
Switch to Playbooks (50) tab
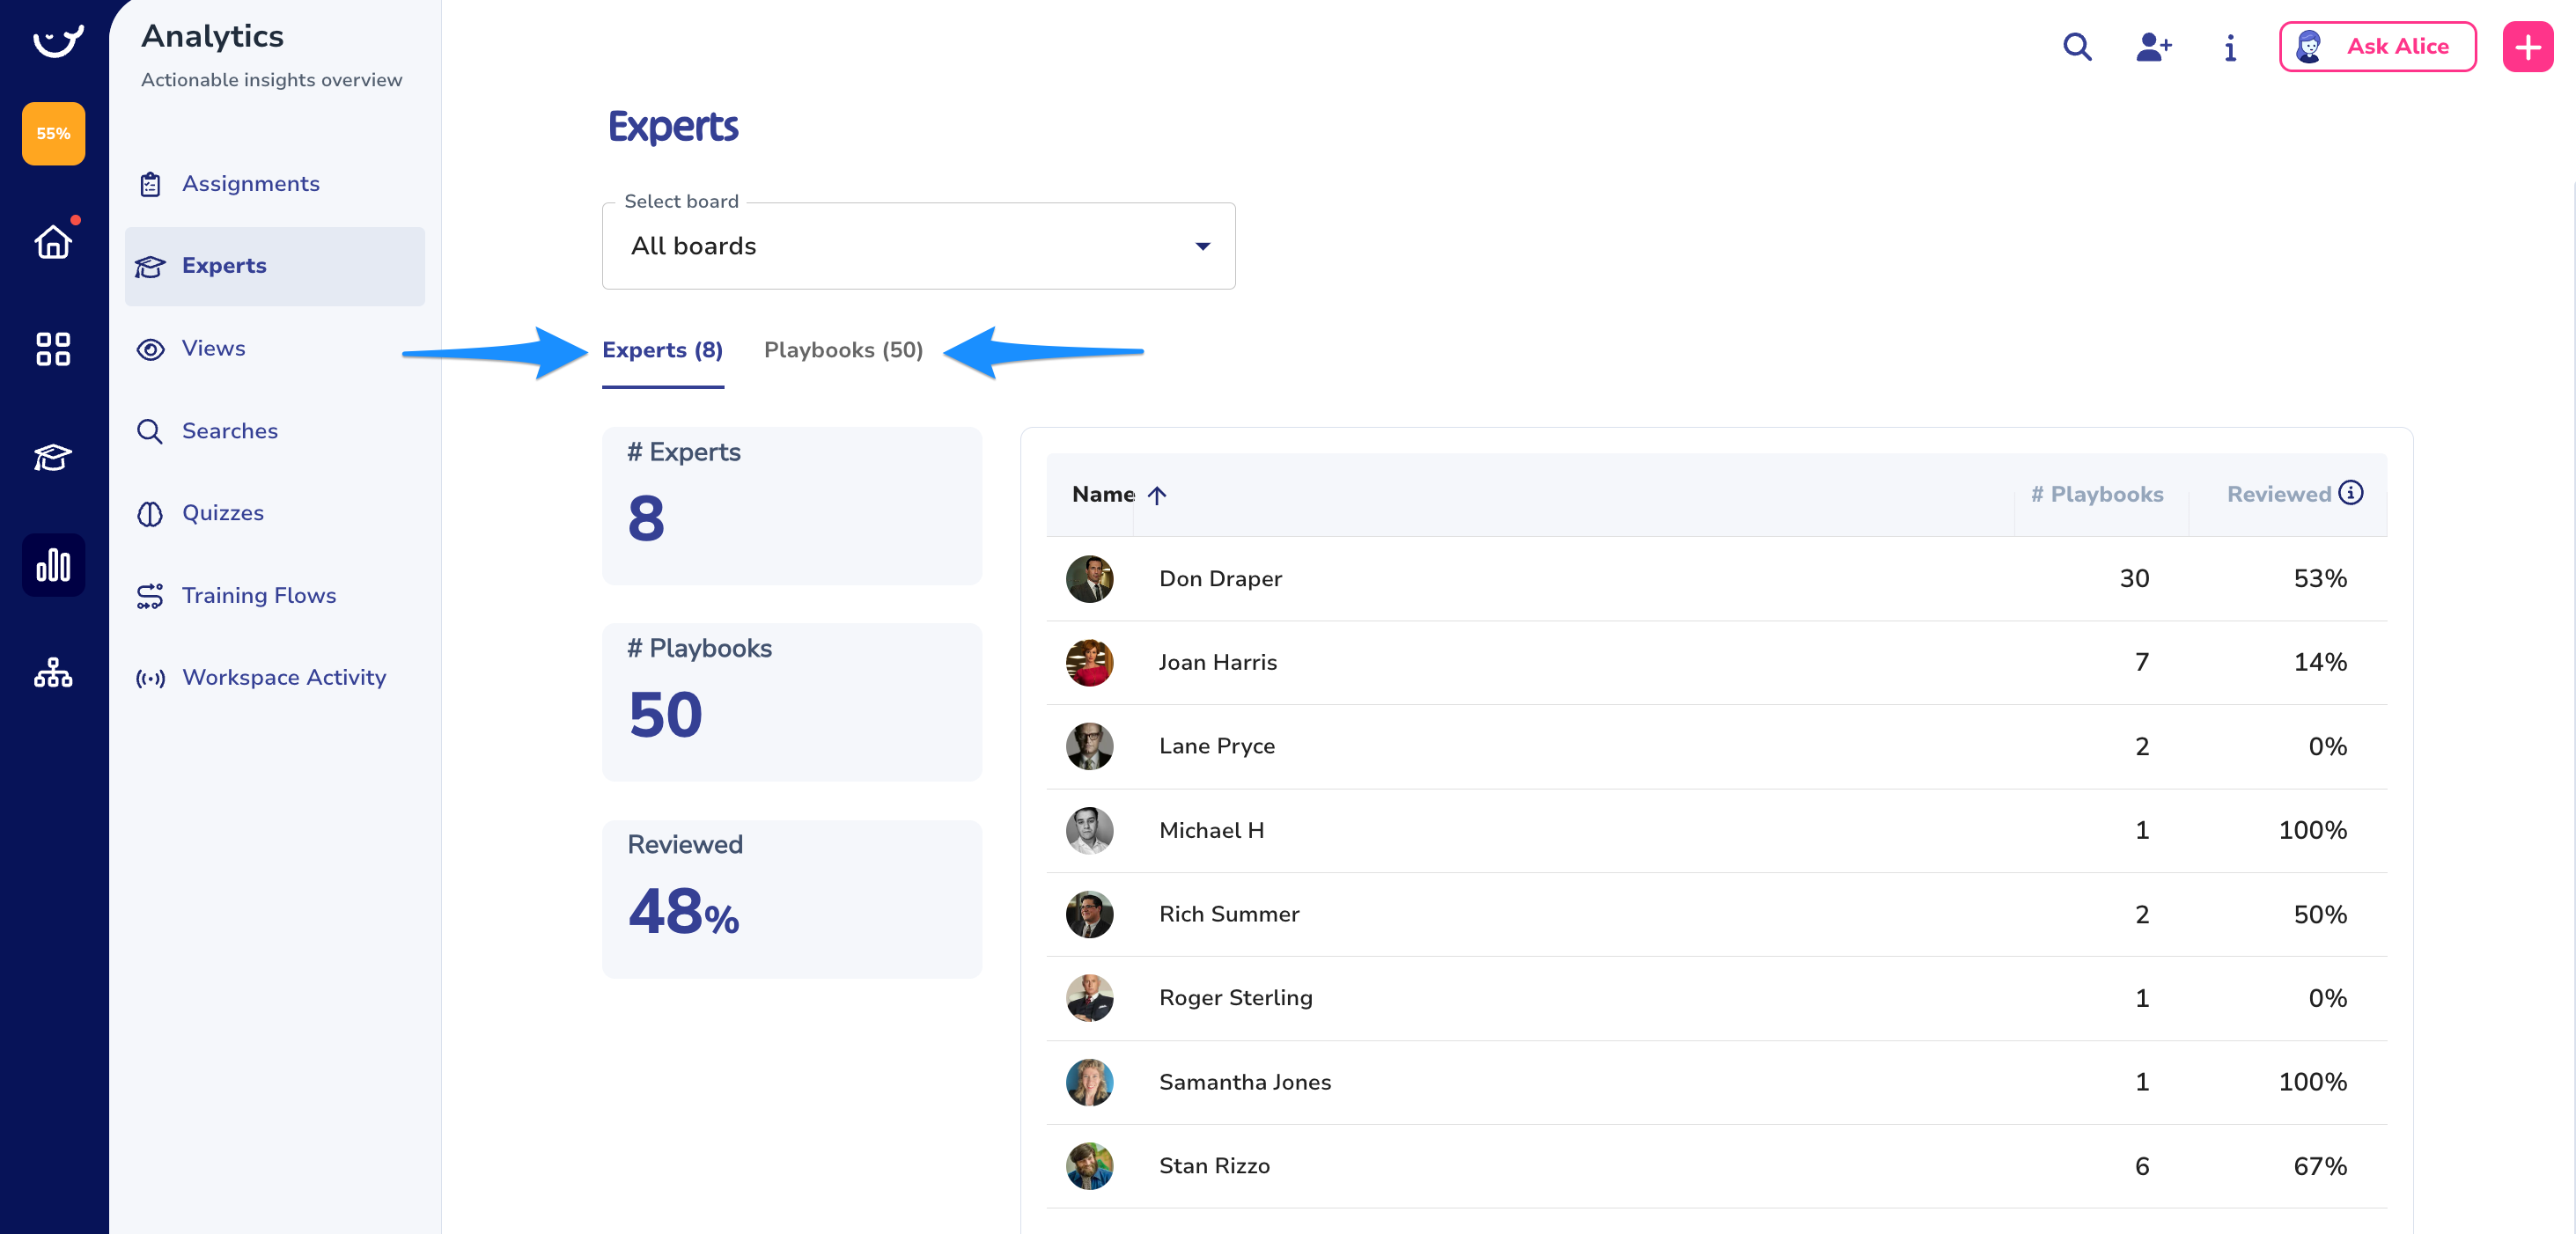tap(843, 350)
